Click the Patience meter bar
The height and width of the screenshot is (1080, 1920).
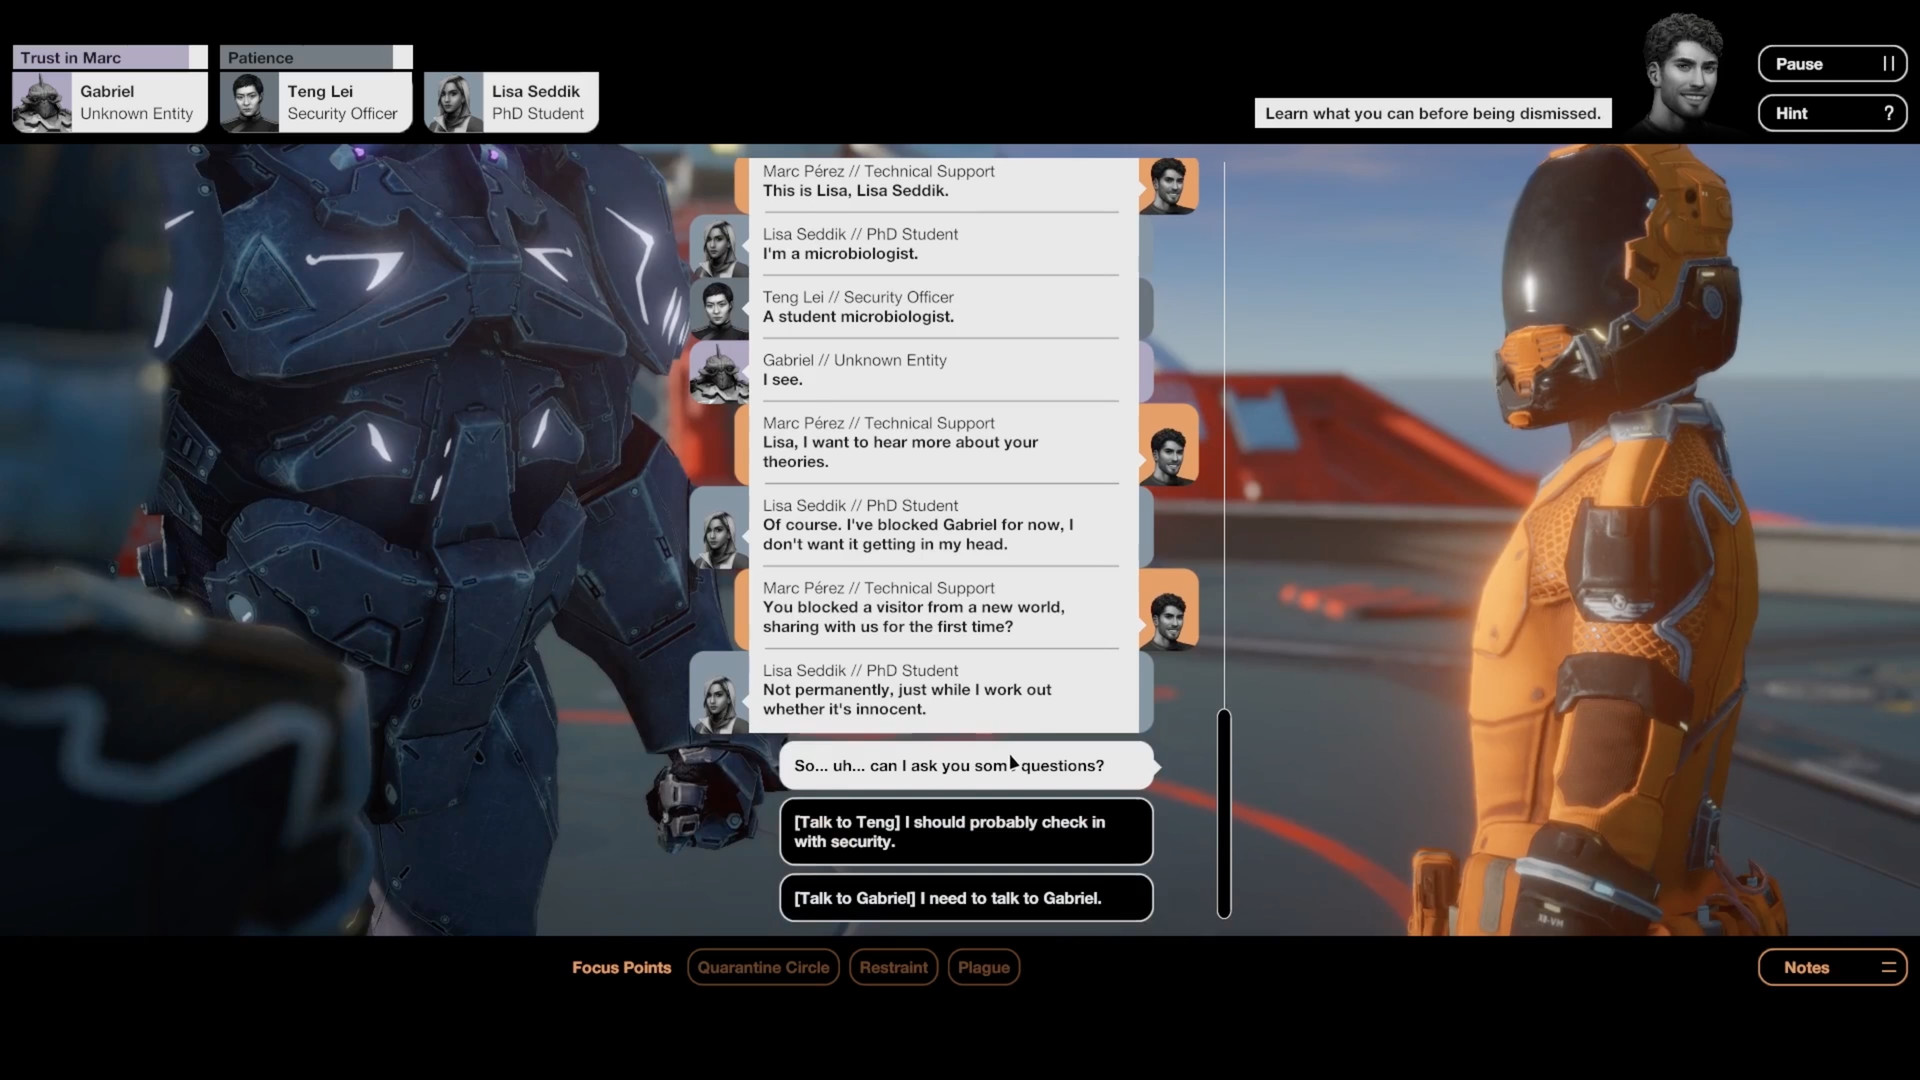click(315, 58)
